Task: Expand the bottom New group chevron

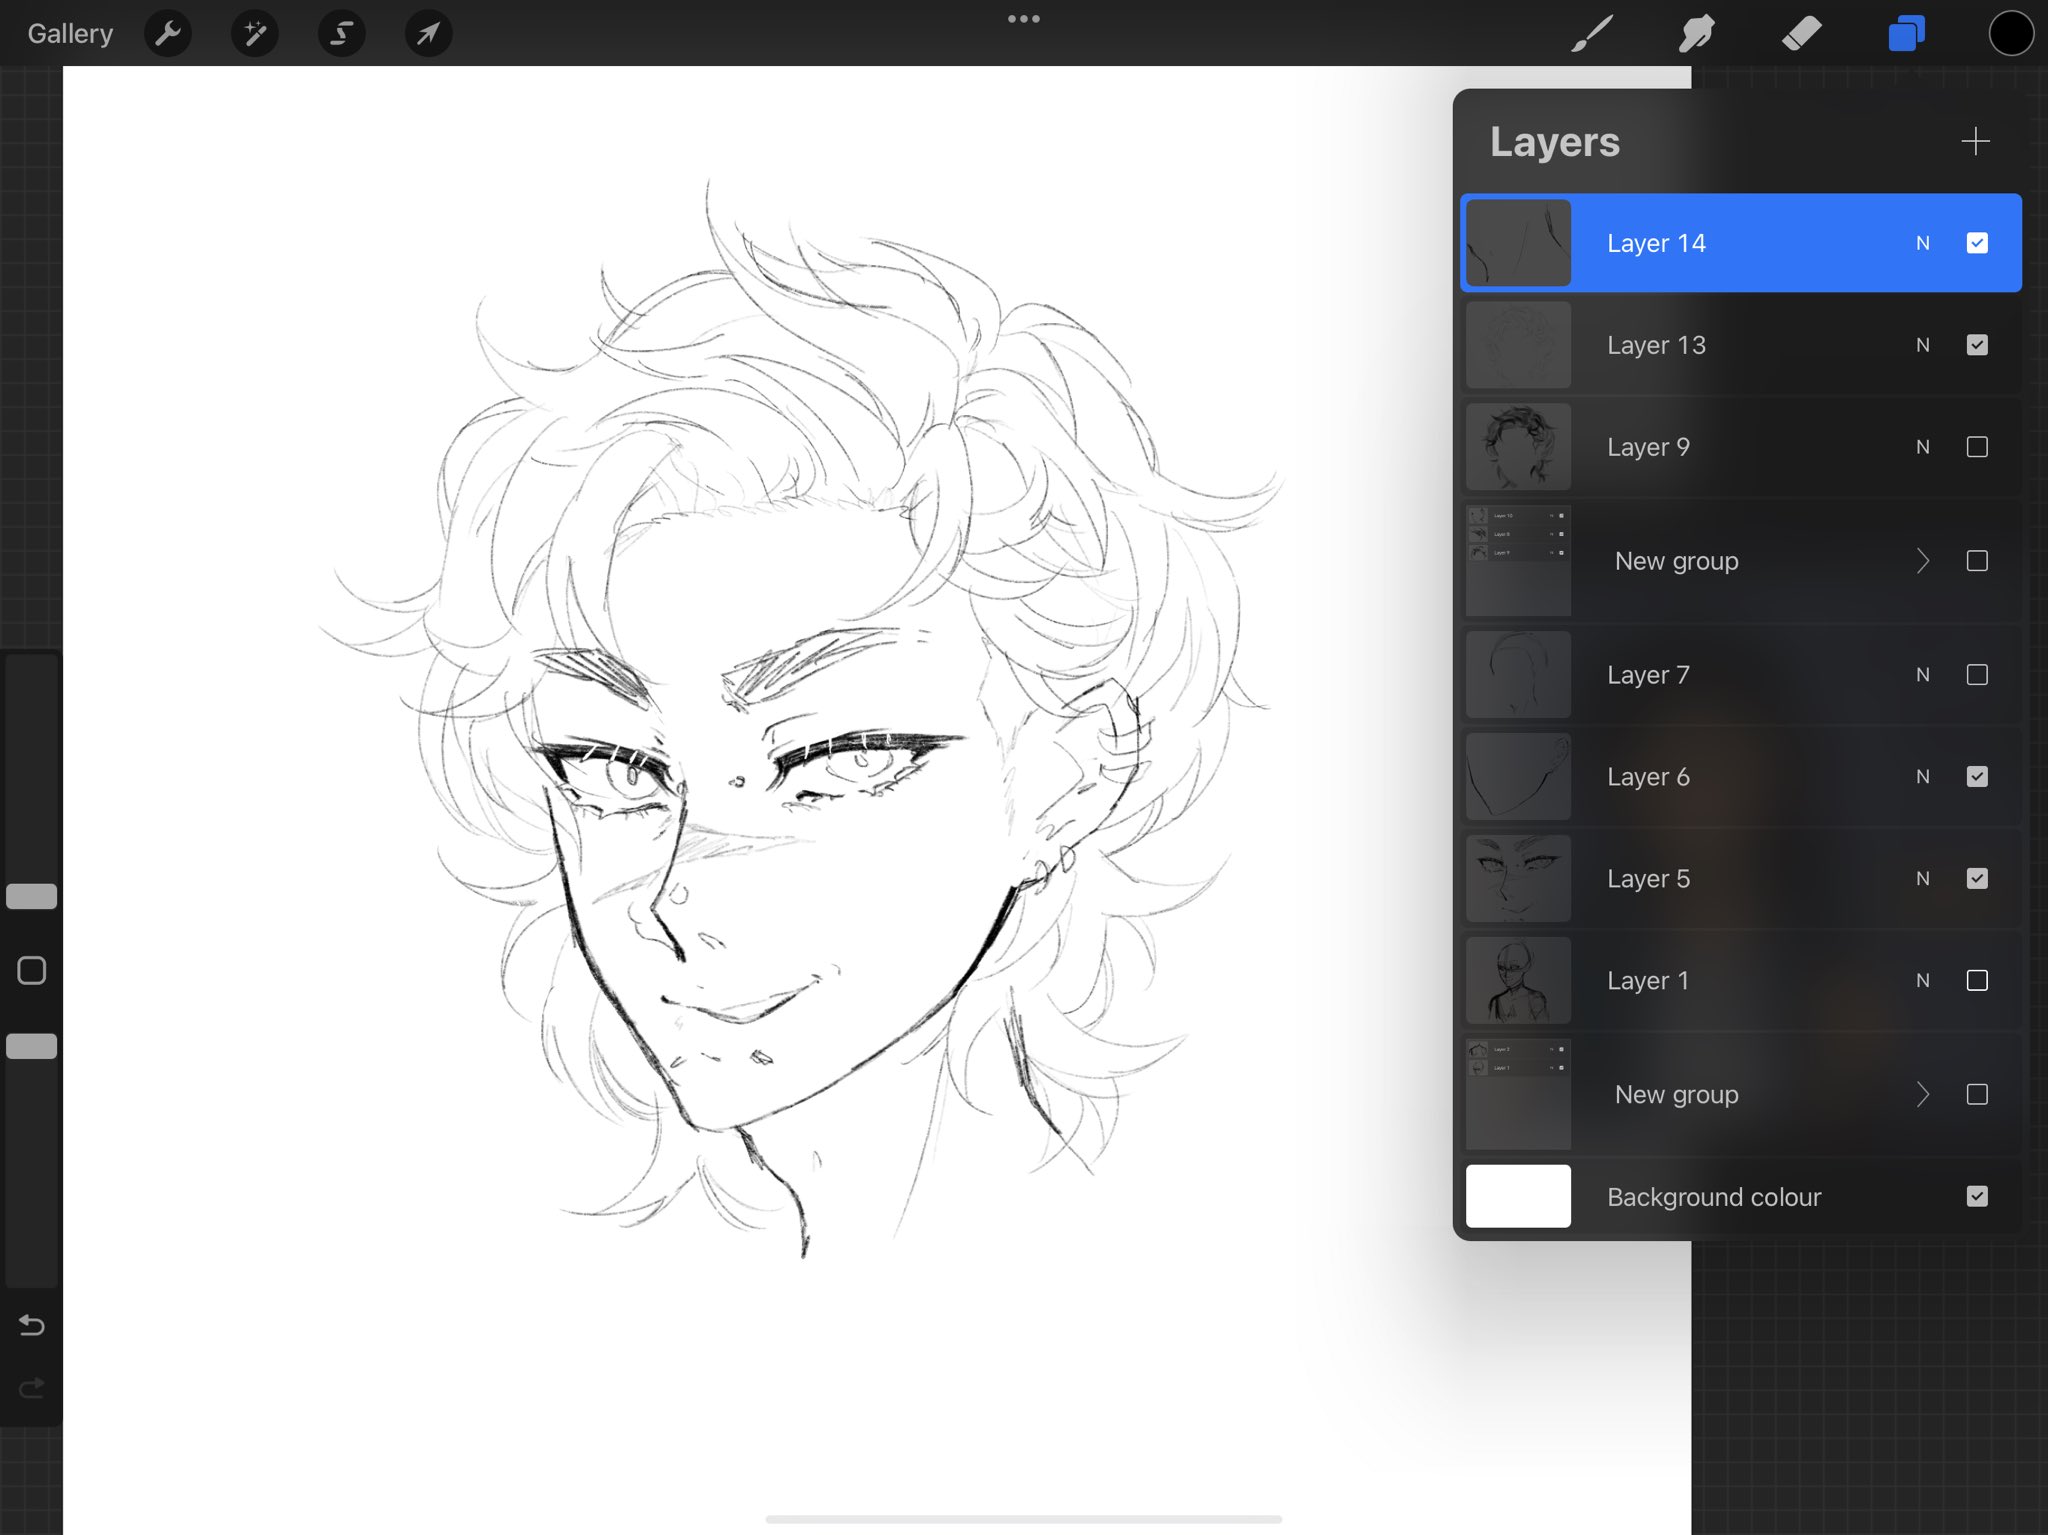Action: point(1922,1095)
